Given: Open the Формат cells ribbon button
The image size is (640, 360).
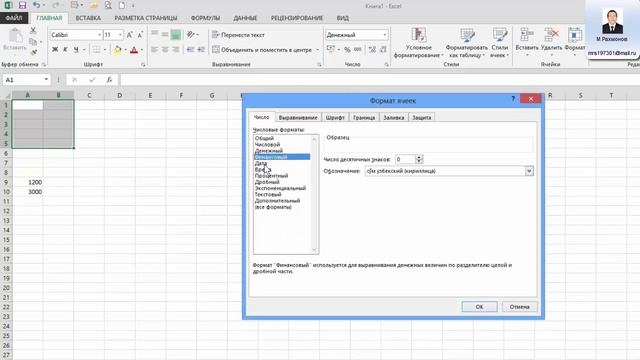Looking at the screenshot, I should (x=575, y=42).
